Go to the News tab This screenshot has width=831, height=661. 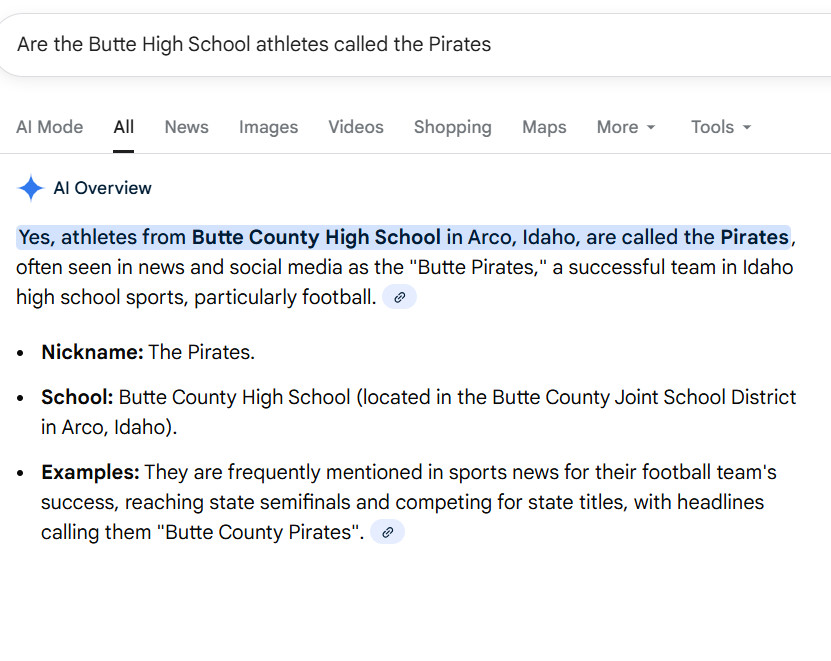pos(186,127)
